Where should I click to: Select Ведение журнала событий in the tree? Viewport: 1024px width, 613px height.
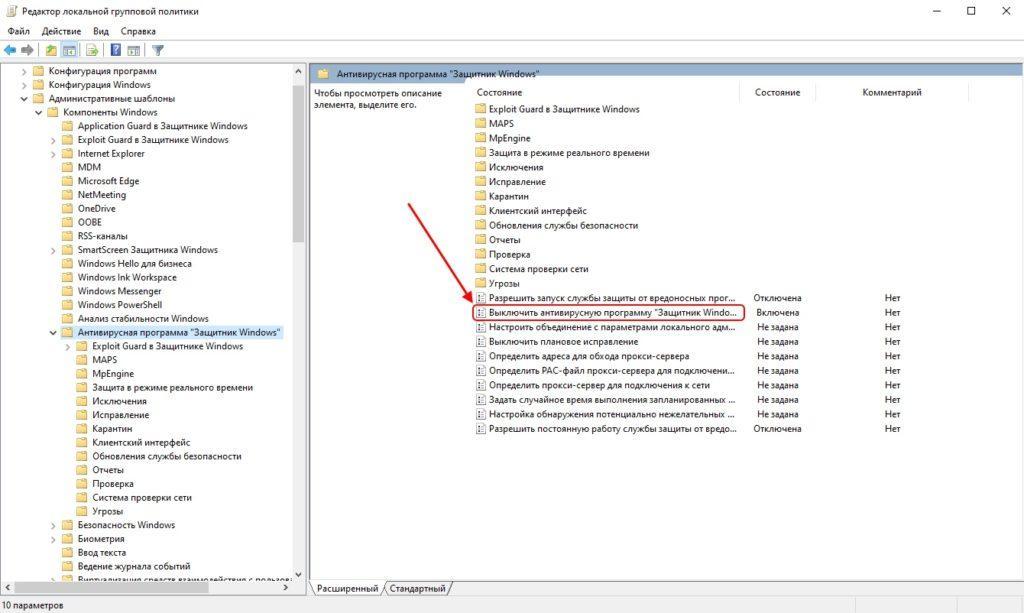[134, 567]
